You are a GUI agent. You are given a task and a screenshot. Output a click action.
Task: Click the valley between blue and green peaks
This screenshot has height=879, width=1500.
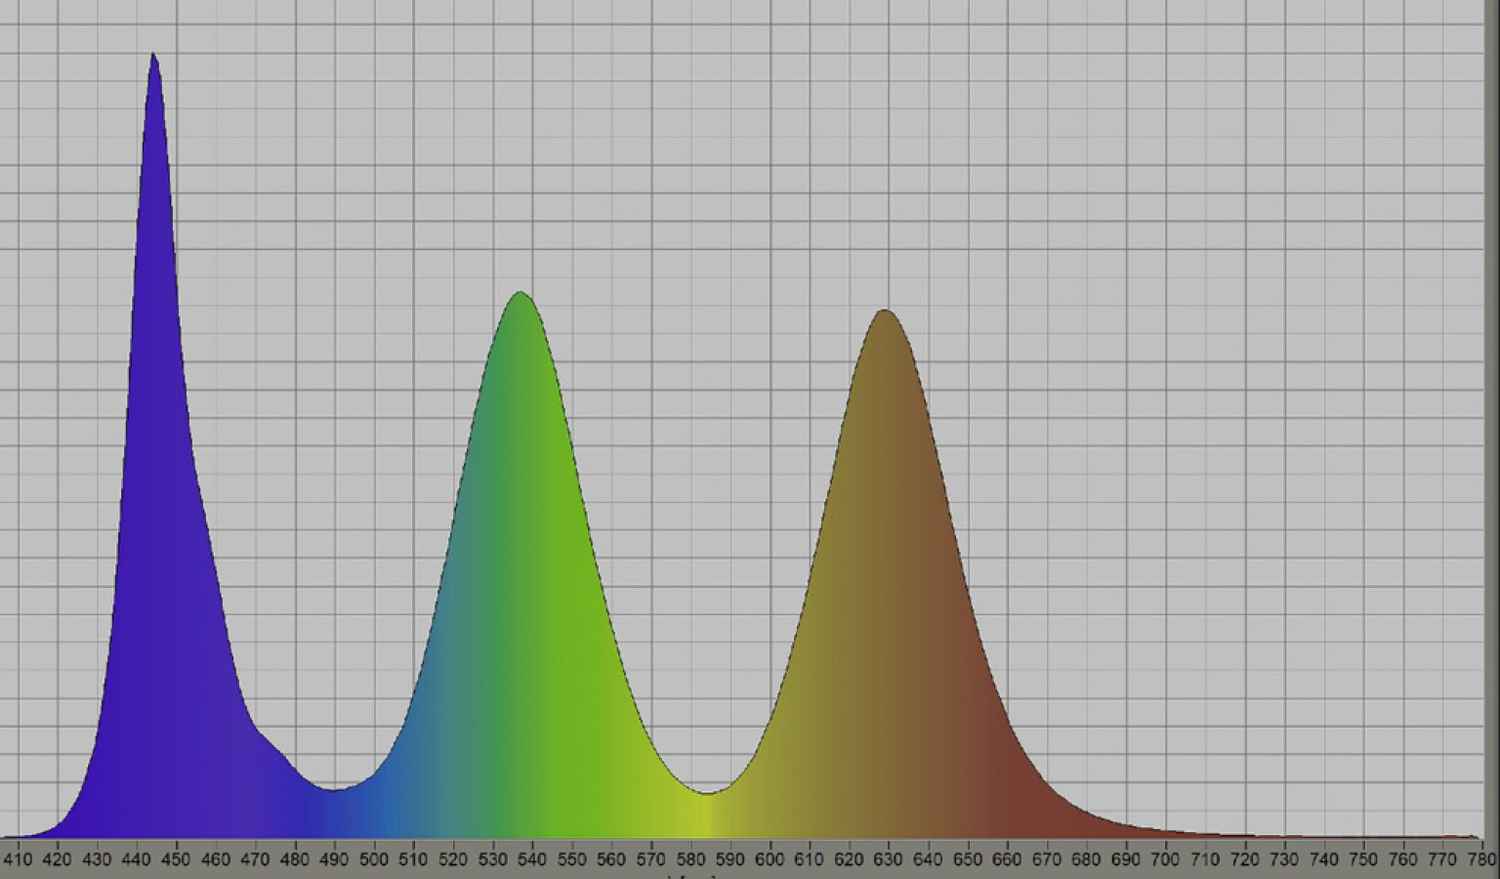coord(335,790)
